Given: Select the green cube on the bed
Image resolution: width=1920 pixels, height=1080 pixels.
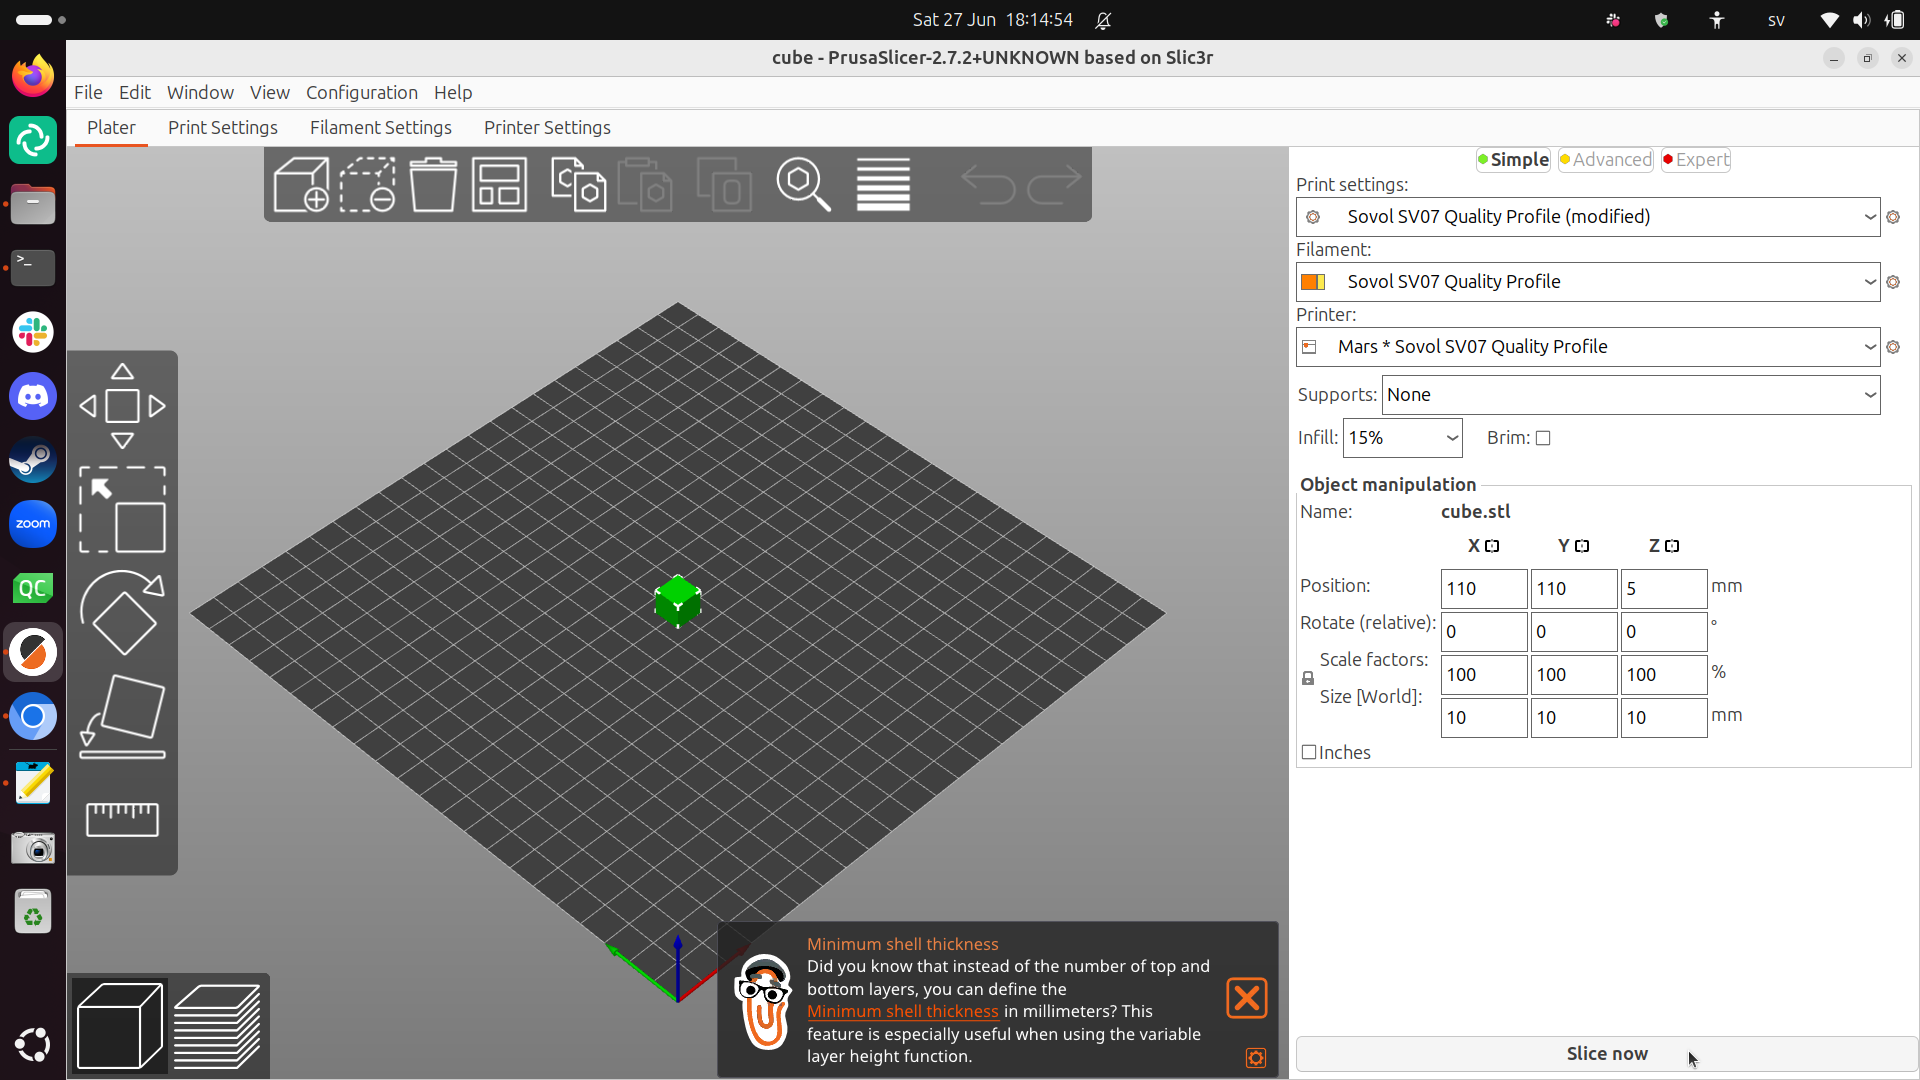Looking at the screenshot, I should tap(678, 601).
